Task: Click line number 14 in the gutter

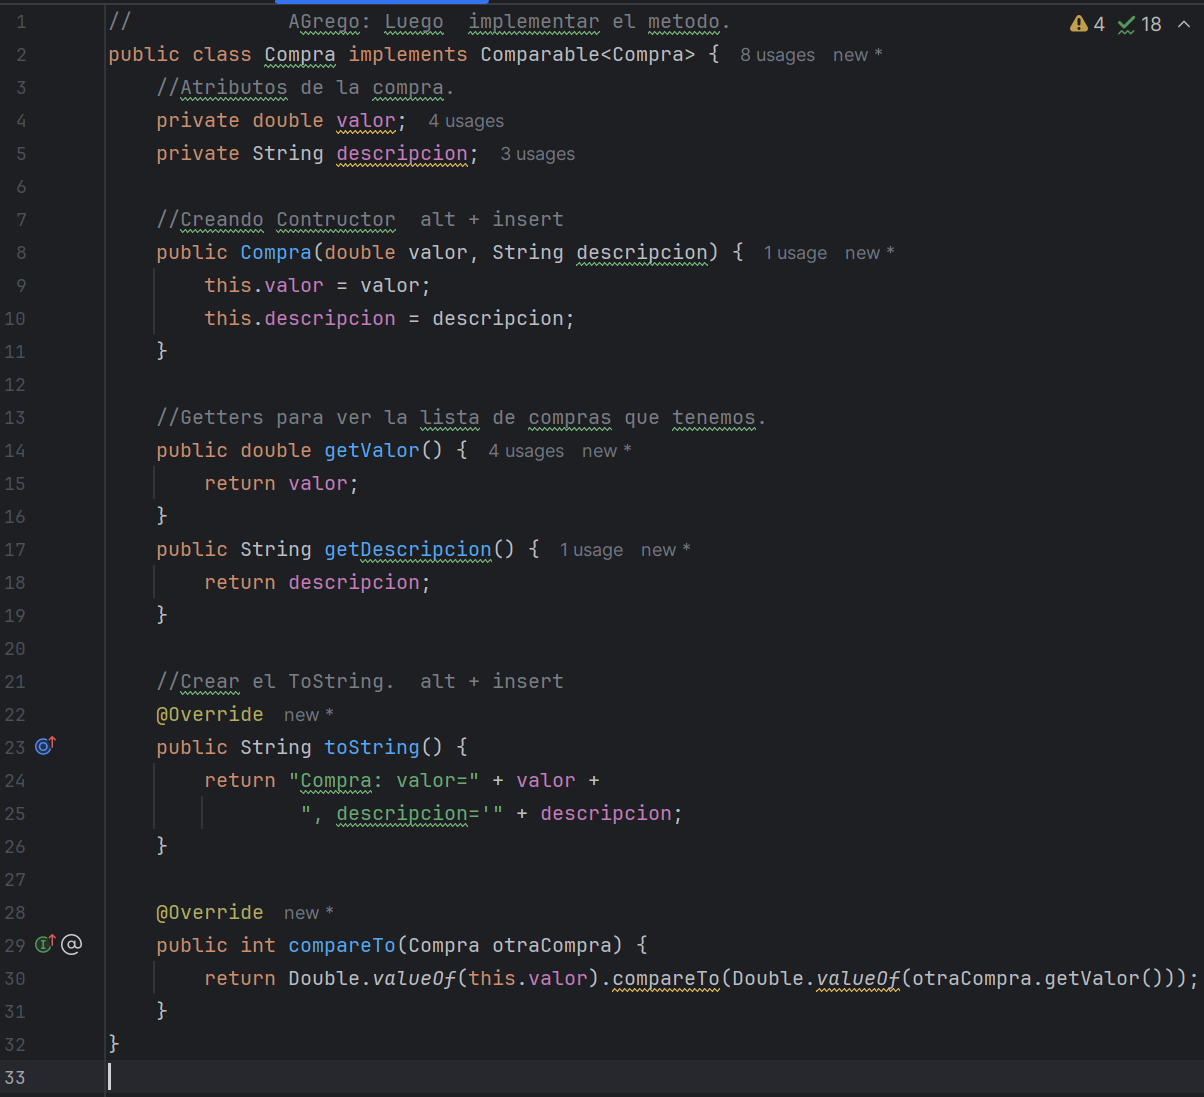Action: (15, 450)
